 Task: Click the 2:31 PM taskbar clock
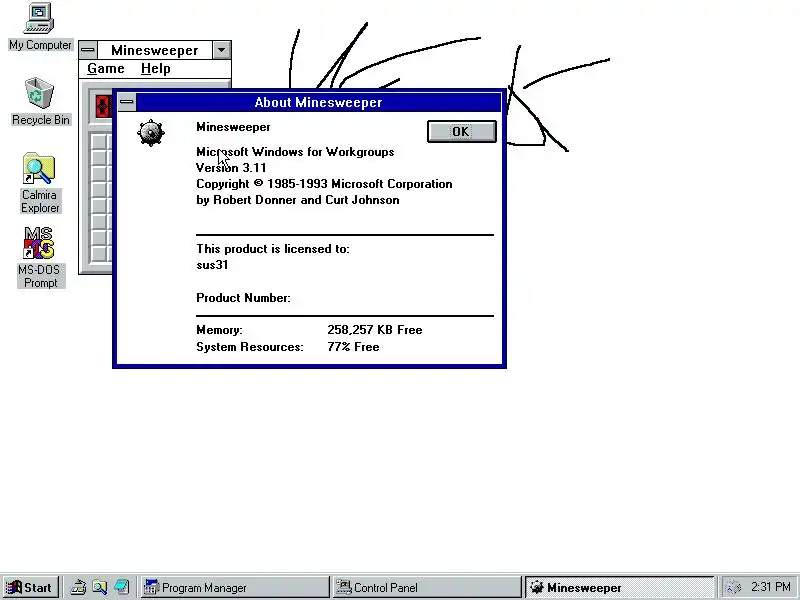coord(771,587)
